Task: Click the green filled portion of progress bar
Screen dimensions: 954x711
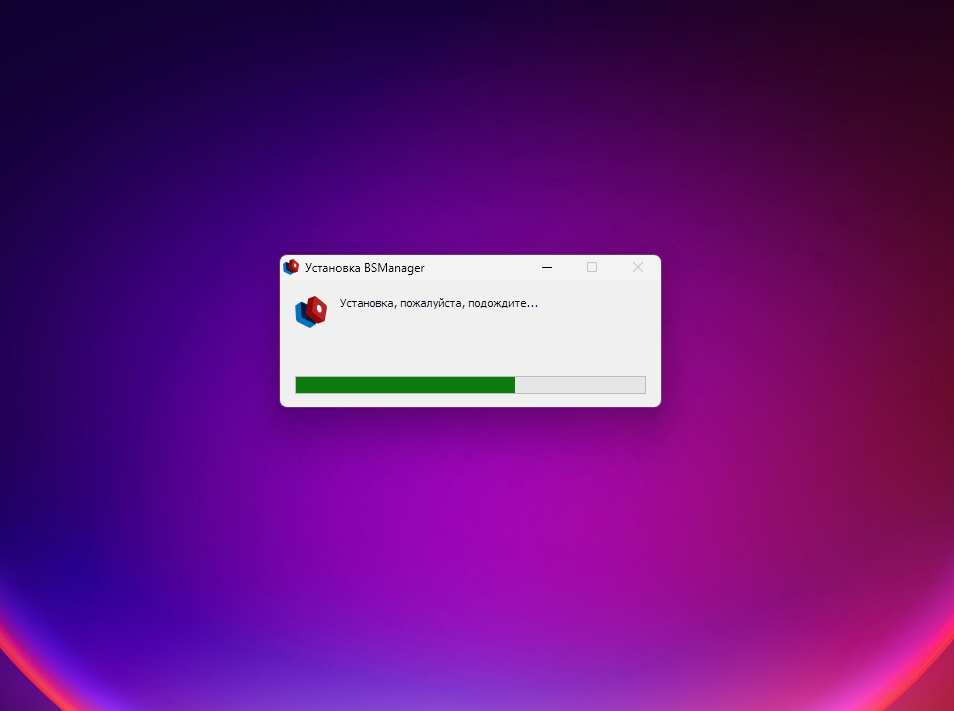Action: pos(405,385)
